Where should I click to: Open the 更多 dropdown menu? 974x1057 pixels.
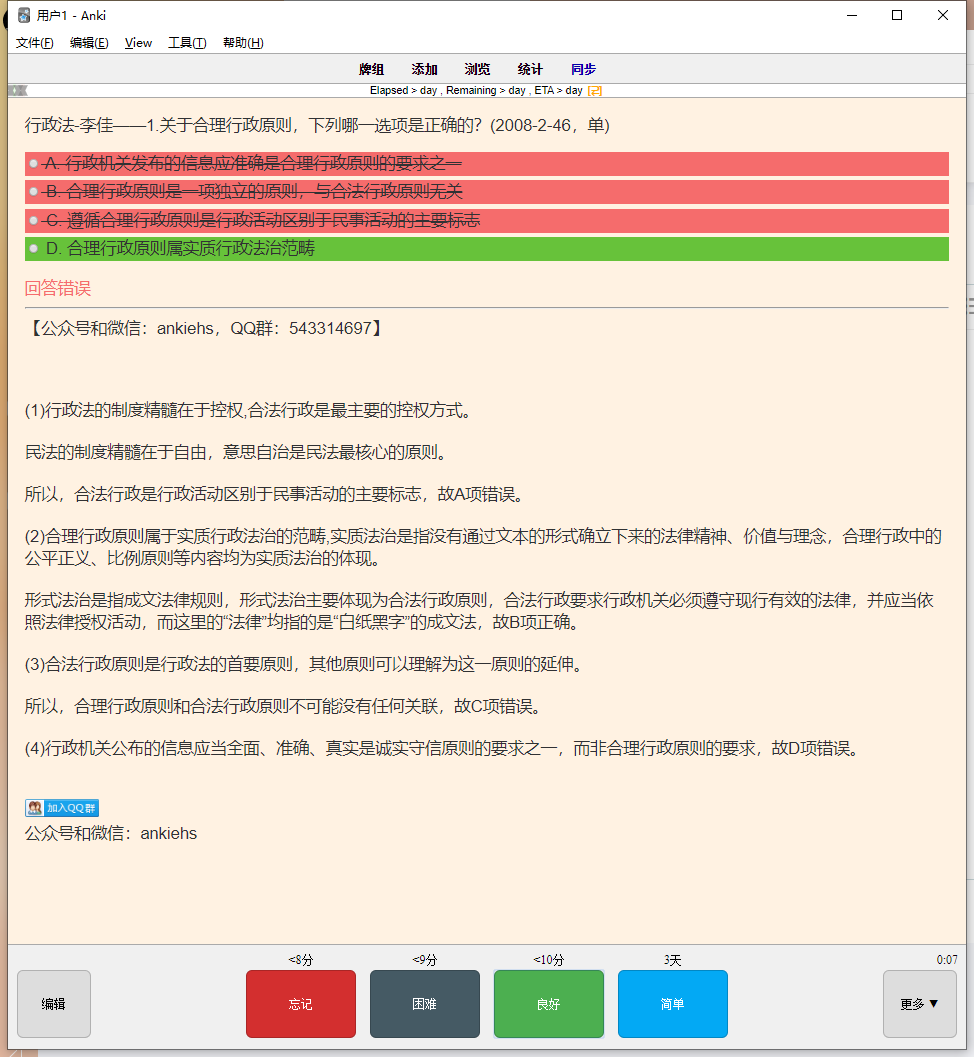[x=919, y=1004]
